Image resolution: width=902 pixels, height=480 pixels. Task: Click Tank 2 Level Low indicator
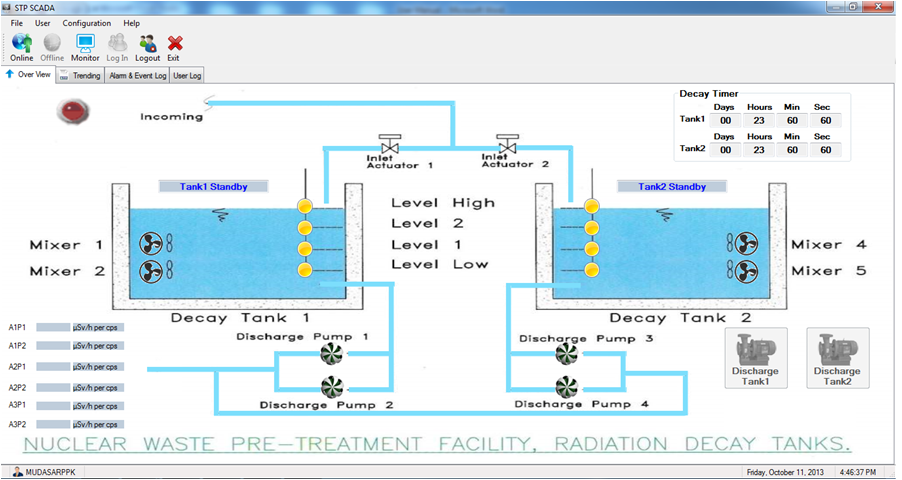pos(592,270)
